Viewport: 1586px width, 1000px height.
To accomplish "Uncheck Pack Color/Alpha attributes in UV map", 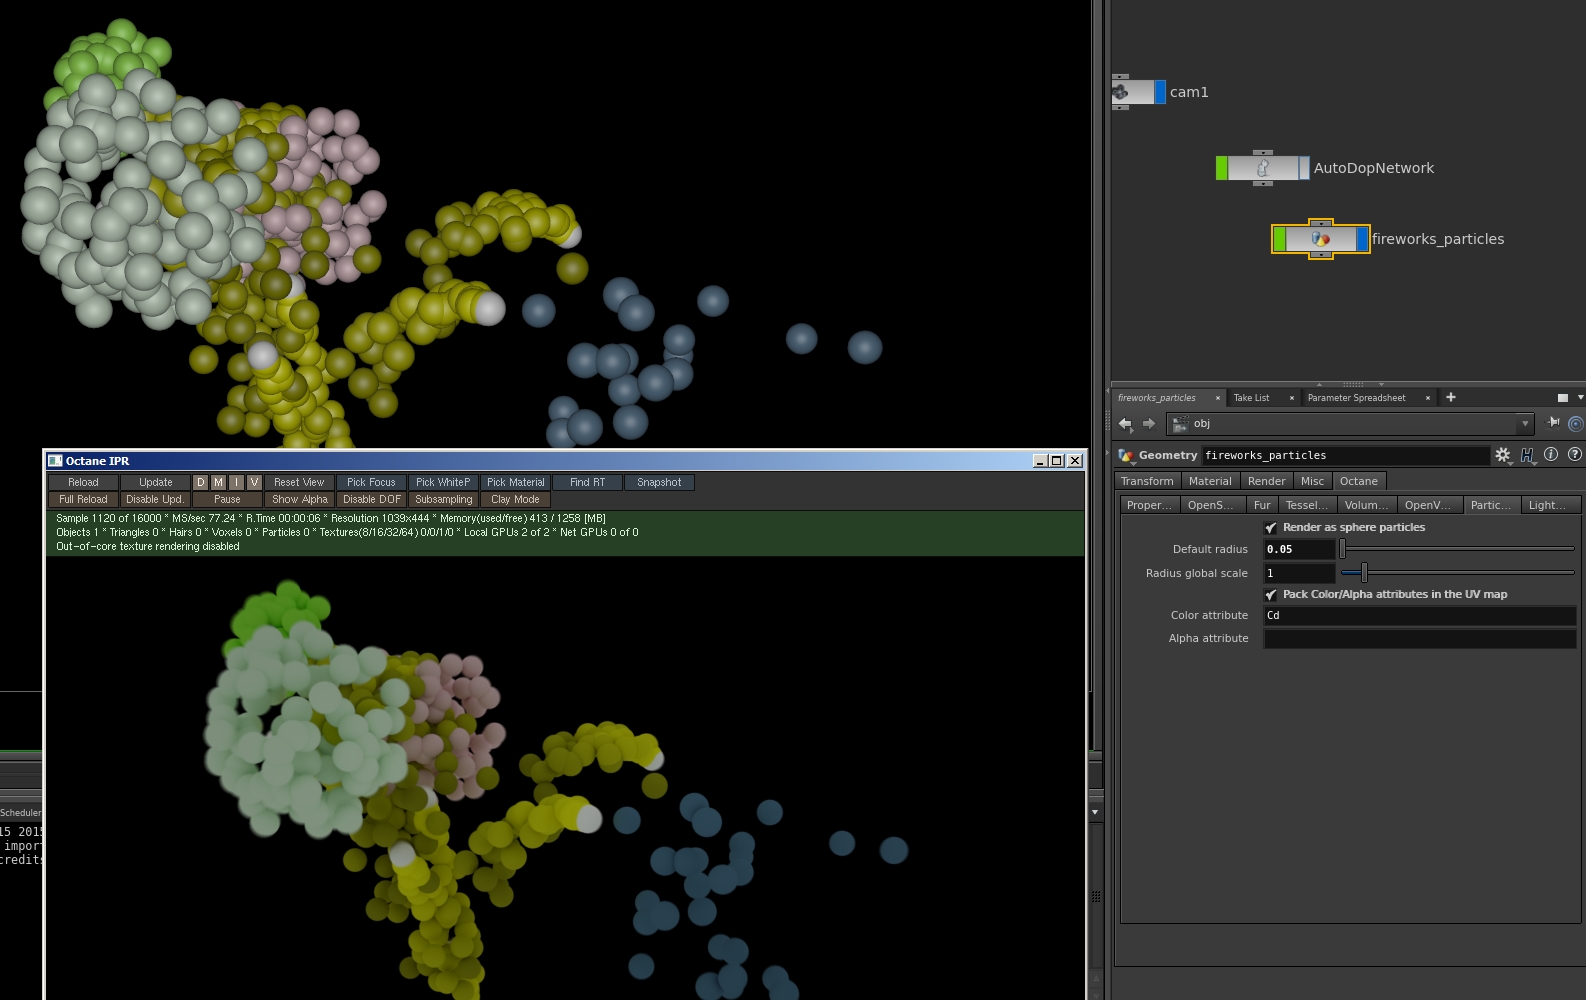I will (x=1271, y=594).
